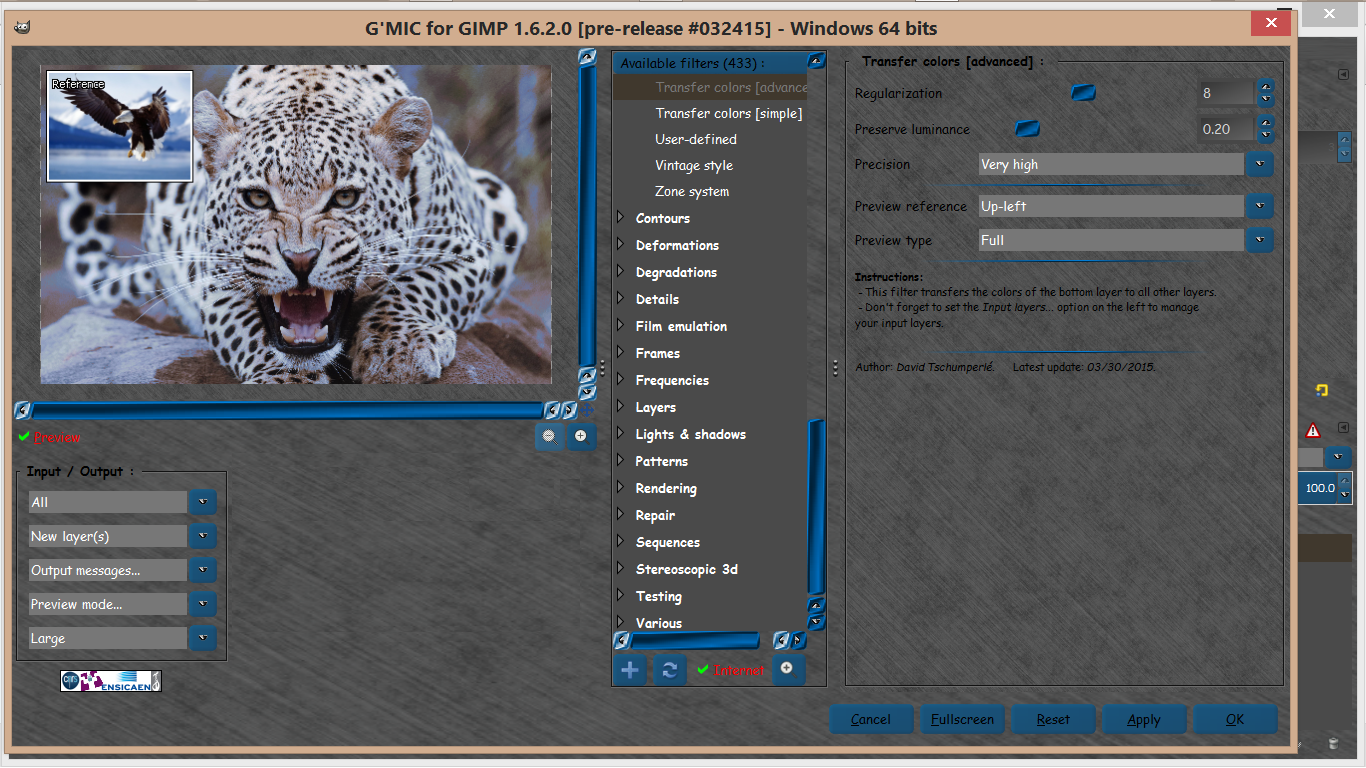Click the Regularization value field
1366x768 pixels.
[1226, 93]
